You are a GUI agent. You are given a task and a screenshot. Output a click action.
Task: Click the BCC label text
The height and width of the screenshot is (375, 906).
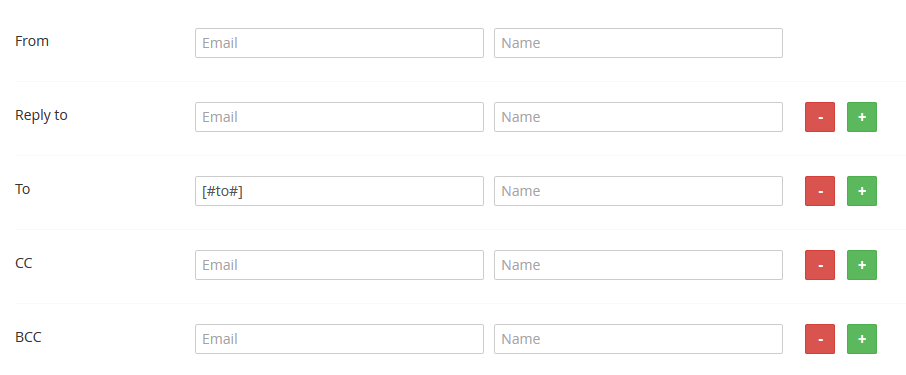28,337
